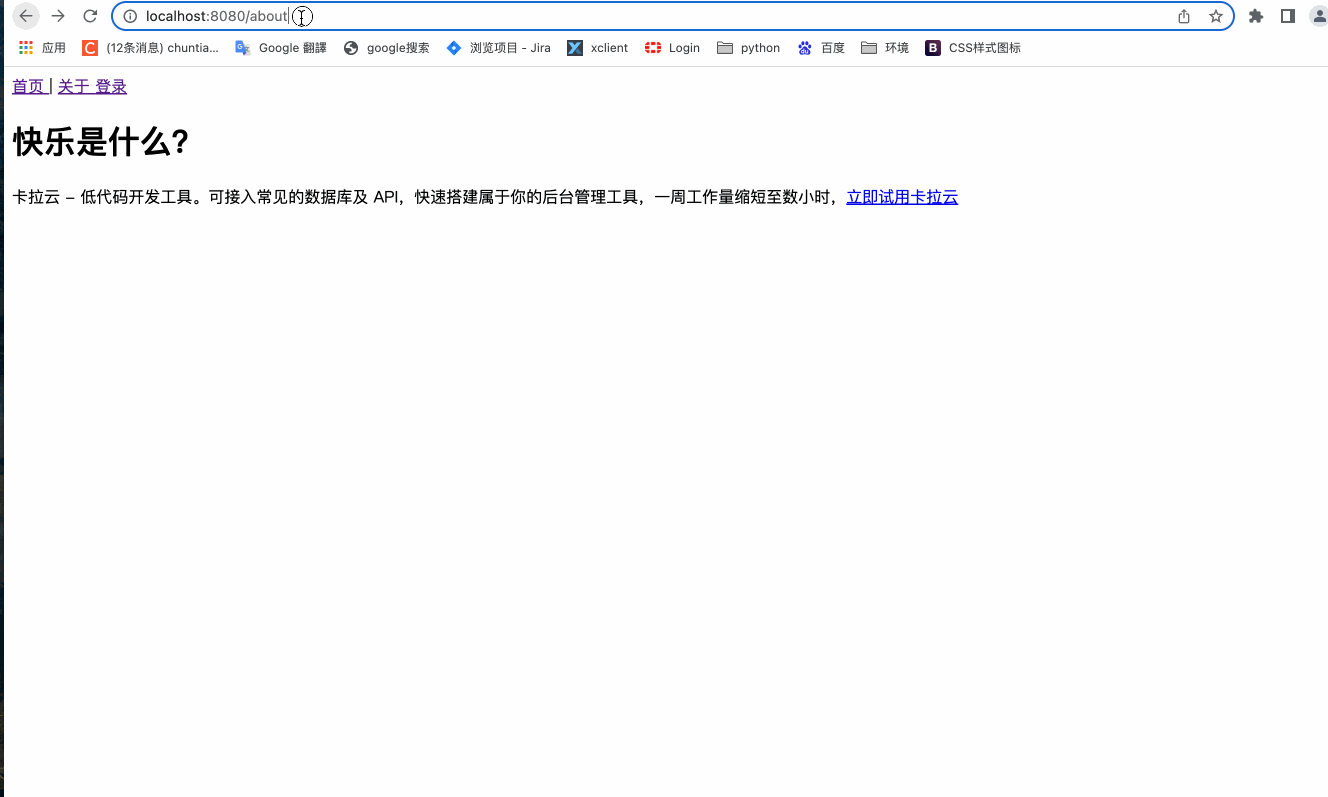Screen dimensions: 1328x797
Task: Open the 百度 bookmark
Action: point(820,47)
